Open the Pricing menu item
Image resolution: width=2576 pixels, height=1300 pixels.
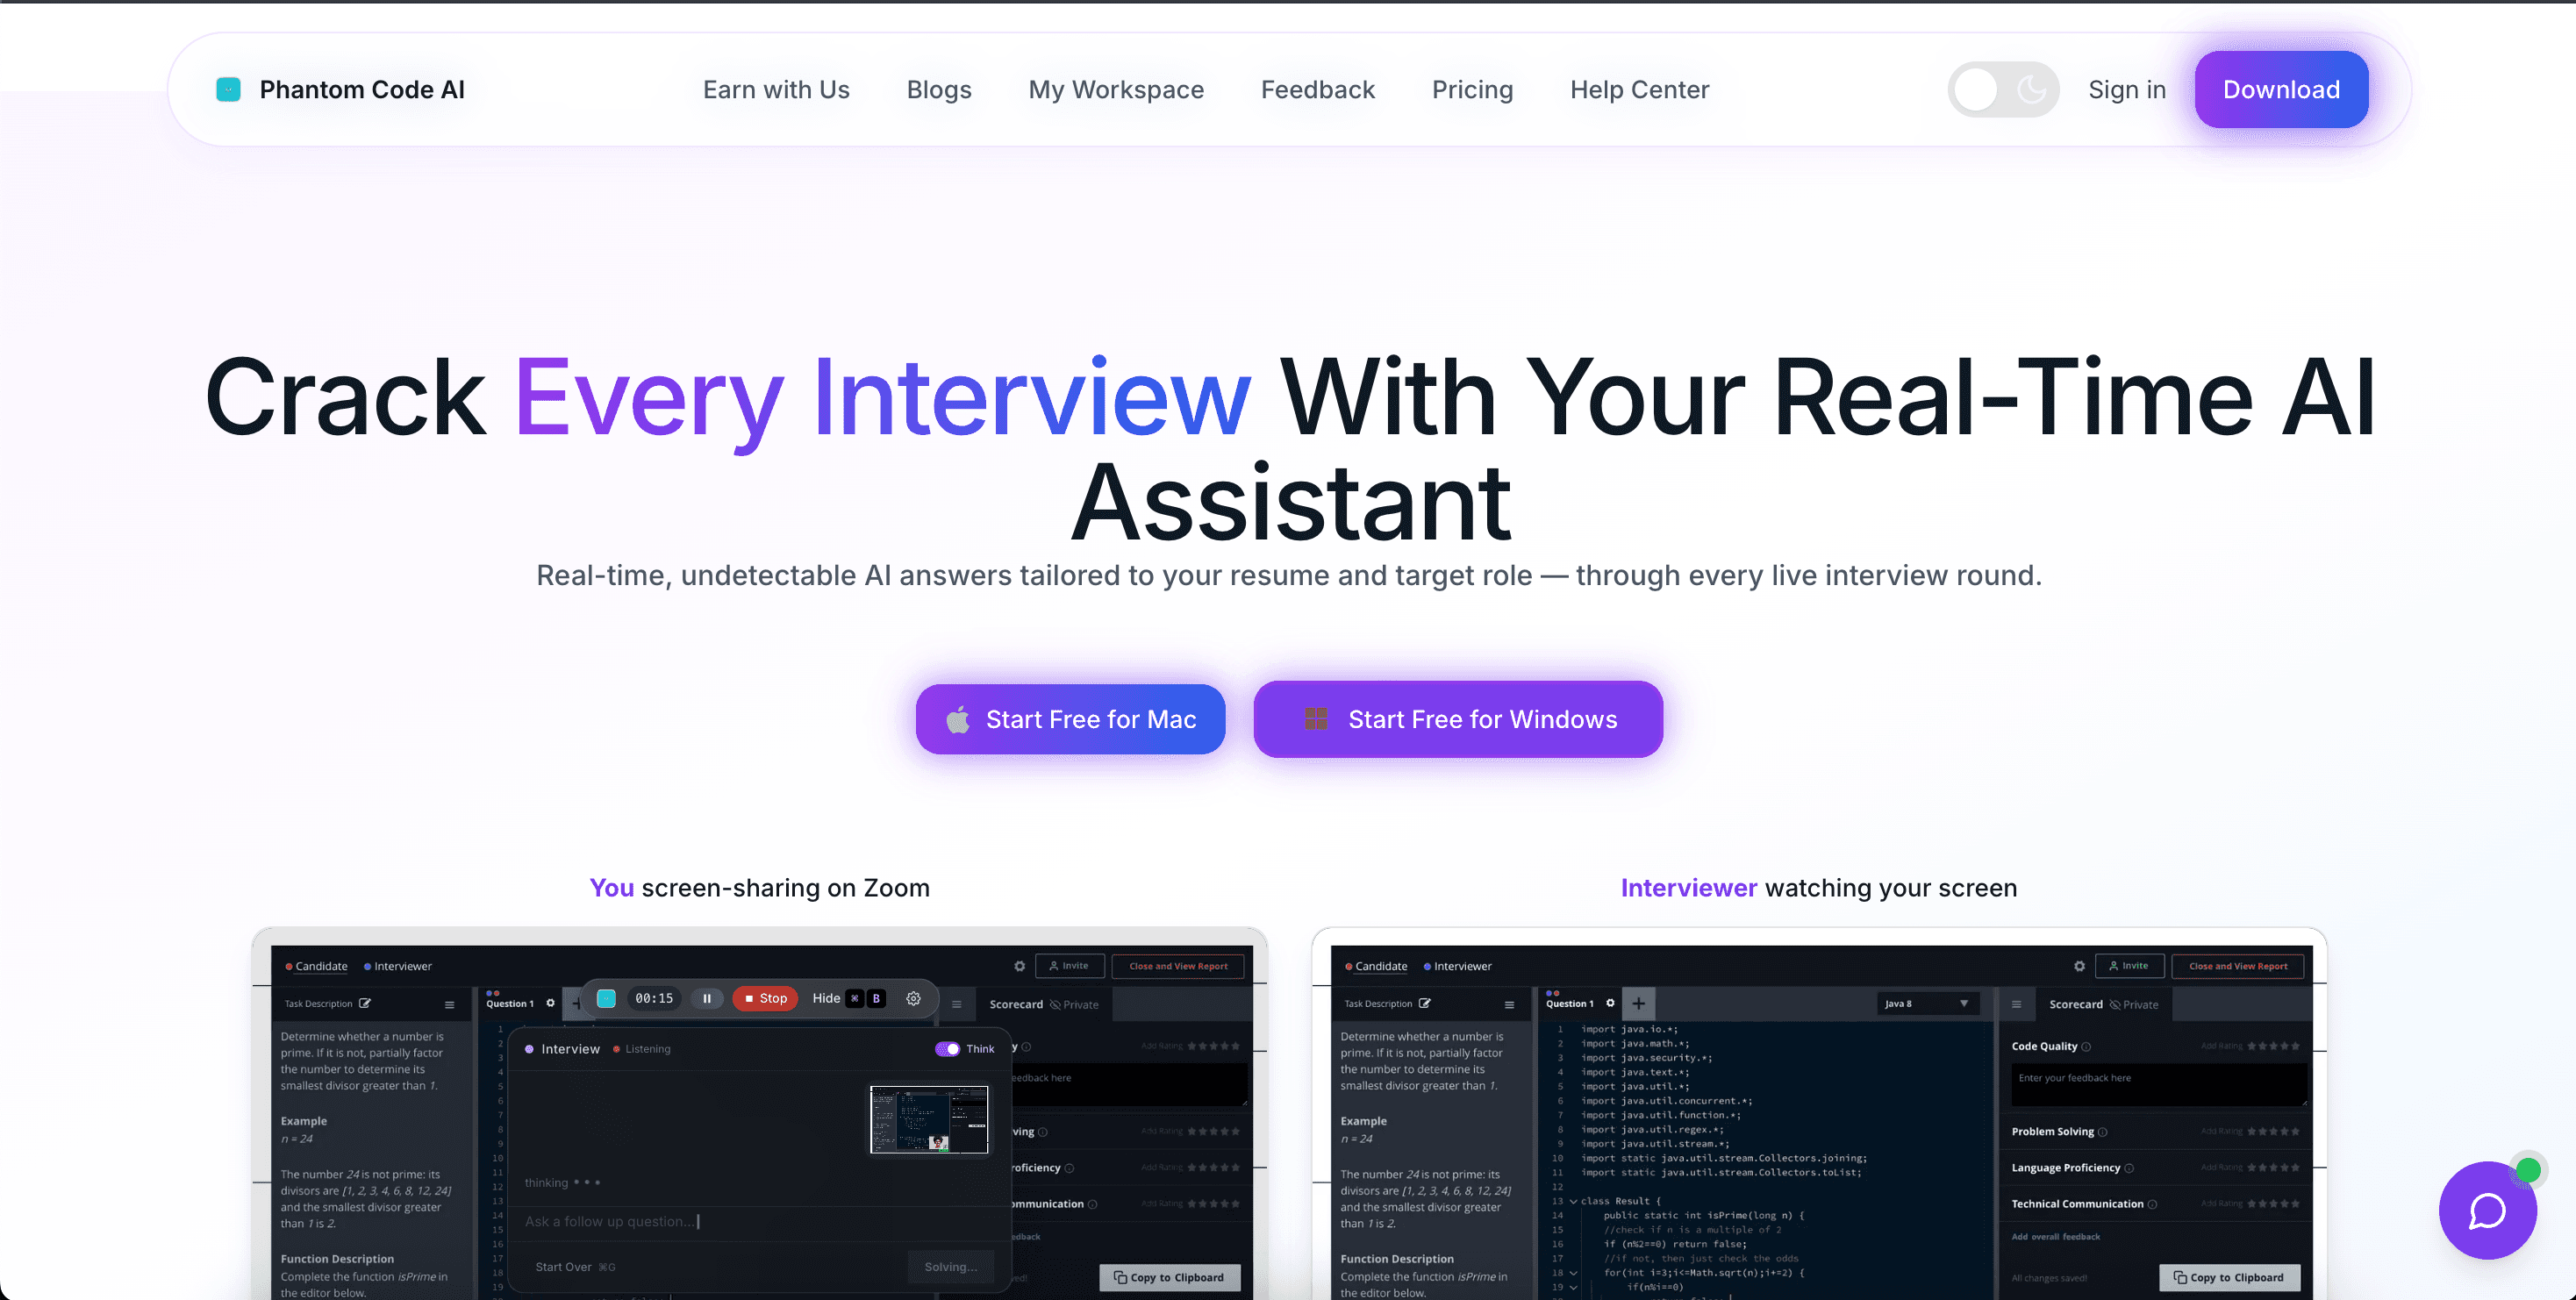point(1472,90)
